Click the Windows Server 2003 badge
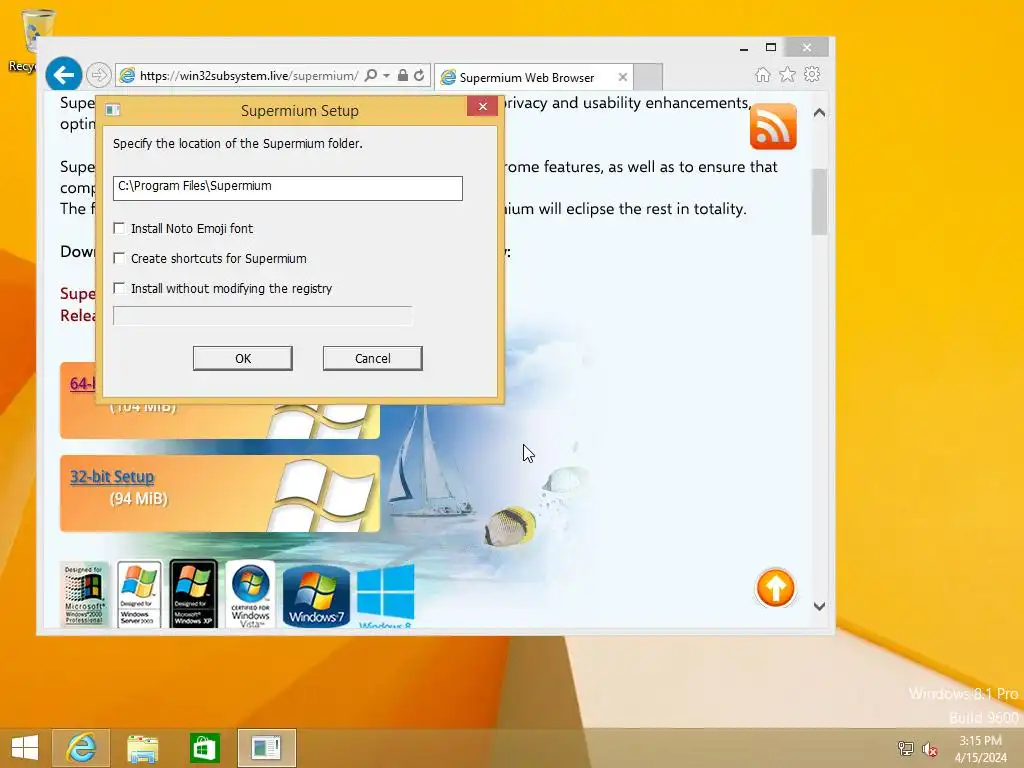 139,594
